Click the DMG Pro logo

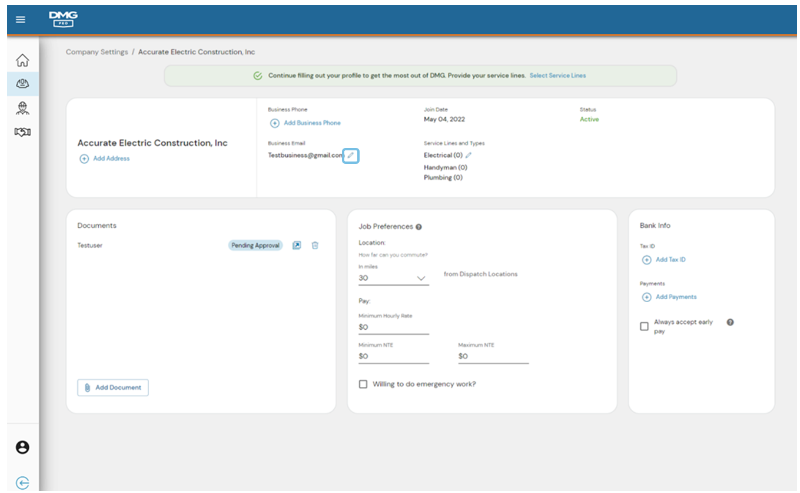63,19
